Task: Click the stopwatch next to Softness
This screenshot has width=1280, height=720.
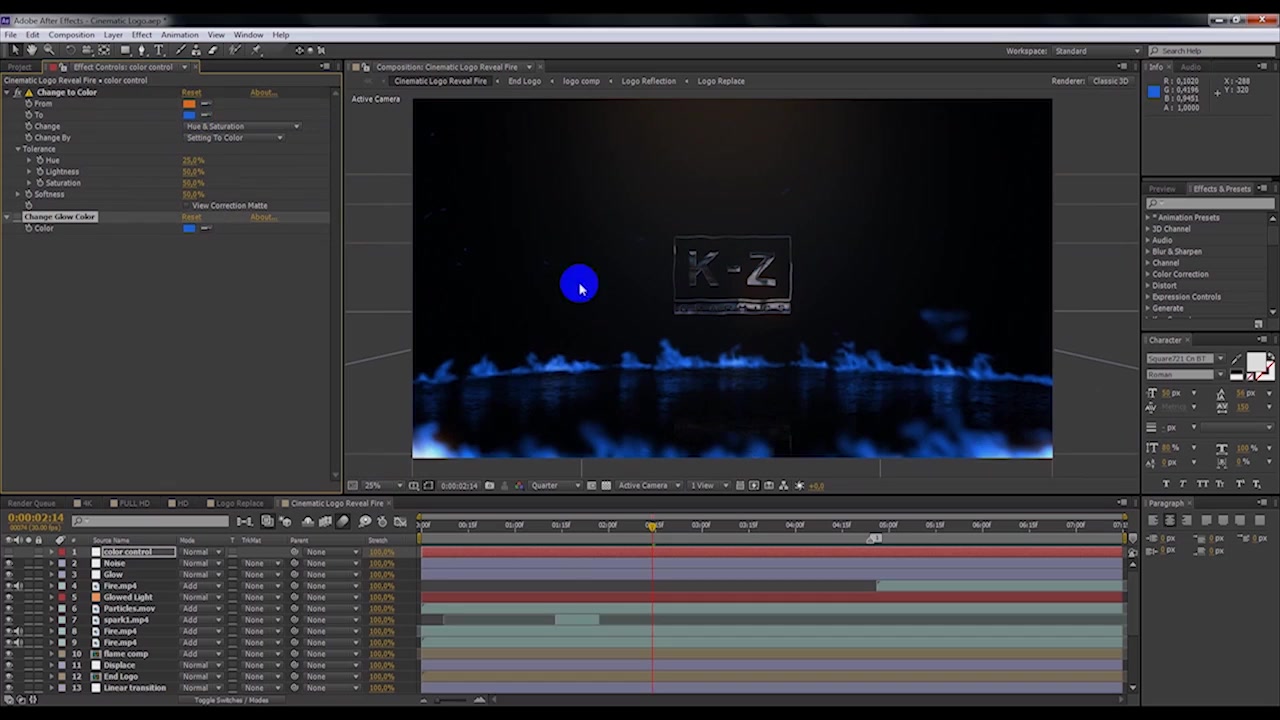Action: pos(29,194)
